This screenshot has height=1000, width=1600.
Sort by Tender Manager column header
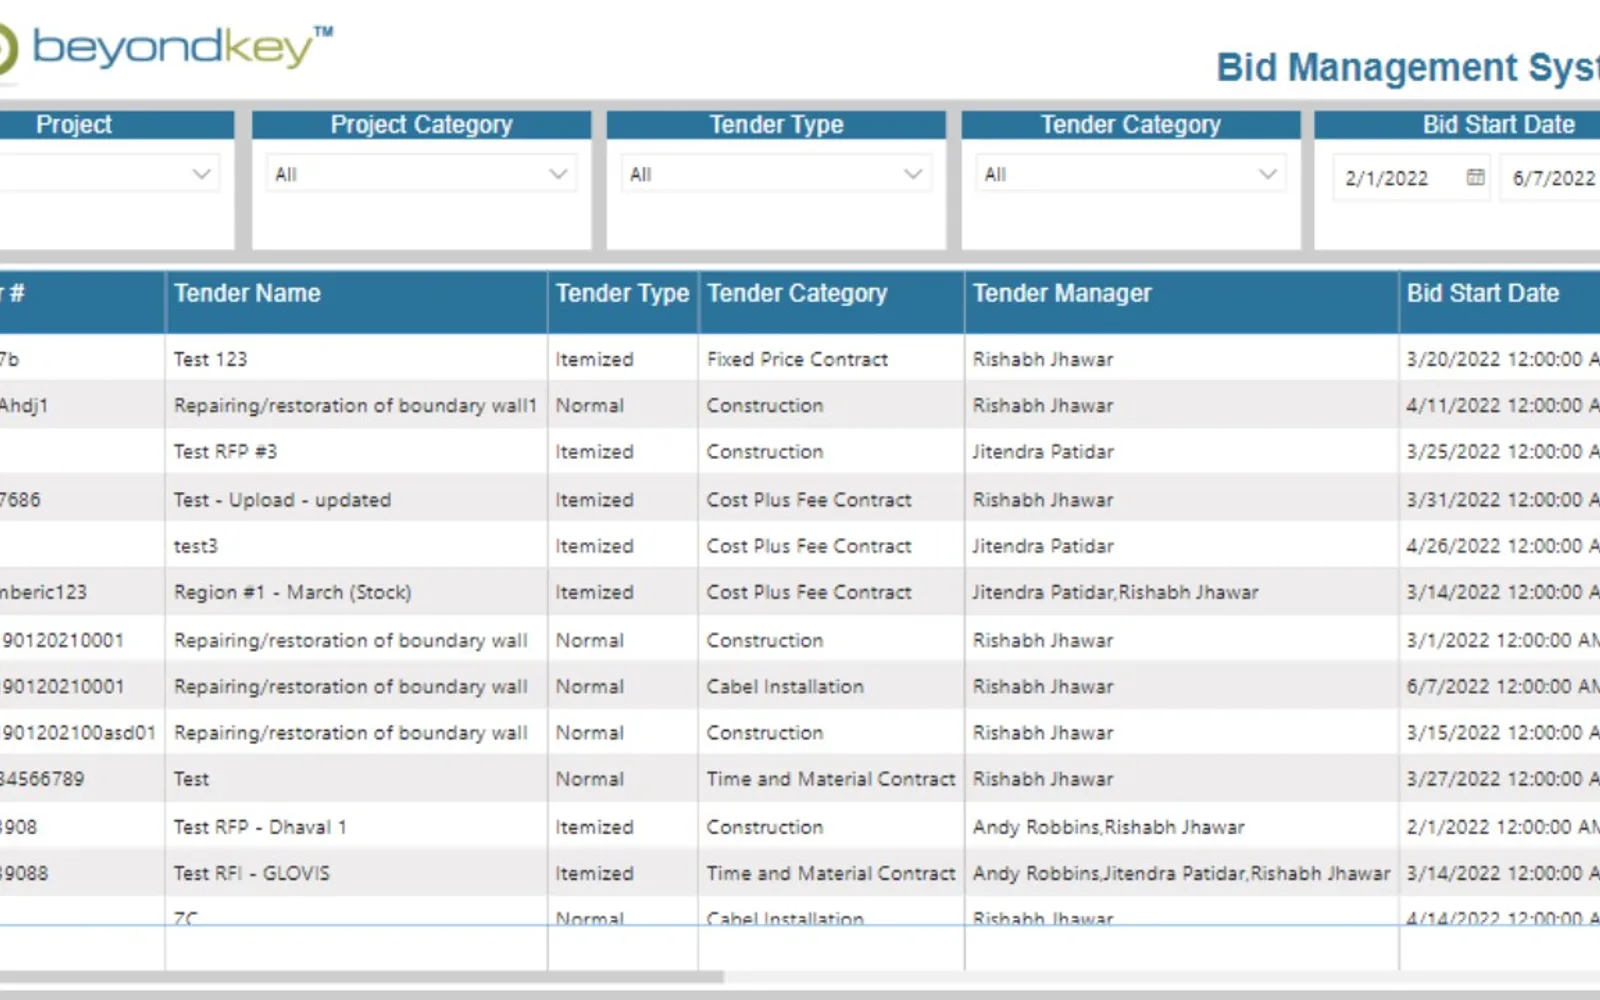tap(1062, 293)
